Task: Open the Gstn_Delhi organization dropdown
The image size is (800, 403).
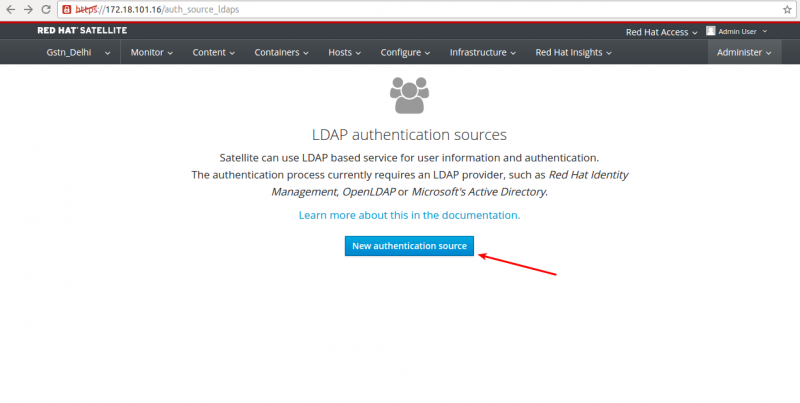Action: (x=78, y=53)
